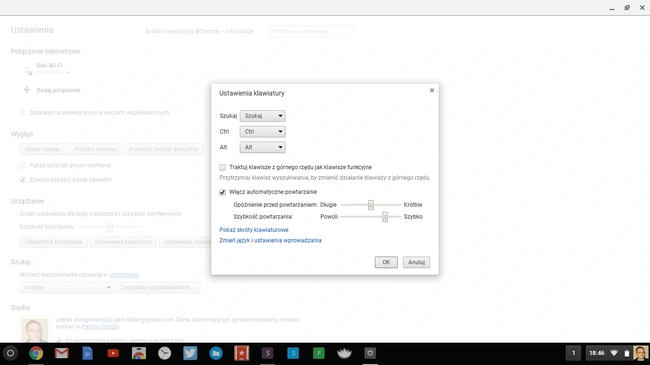Open the Google search engine dropdown
The width and height of the screenshot is (650, 365).
click(x=66, y=287)
